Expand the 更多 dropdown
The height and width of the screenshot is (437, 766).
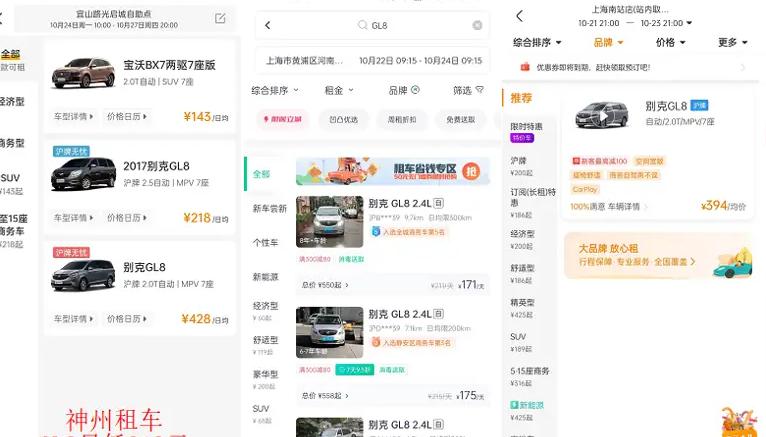click(732, 42)
